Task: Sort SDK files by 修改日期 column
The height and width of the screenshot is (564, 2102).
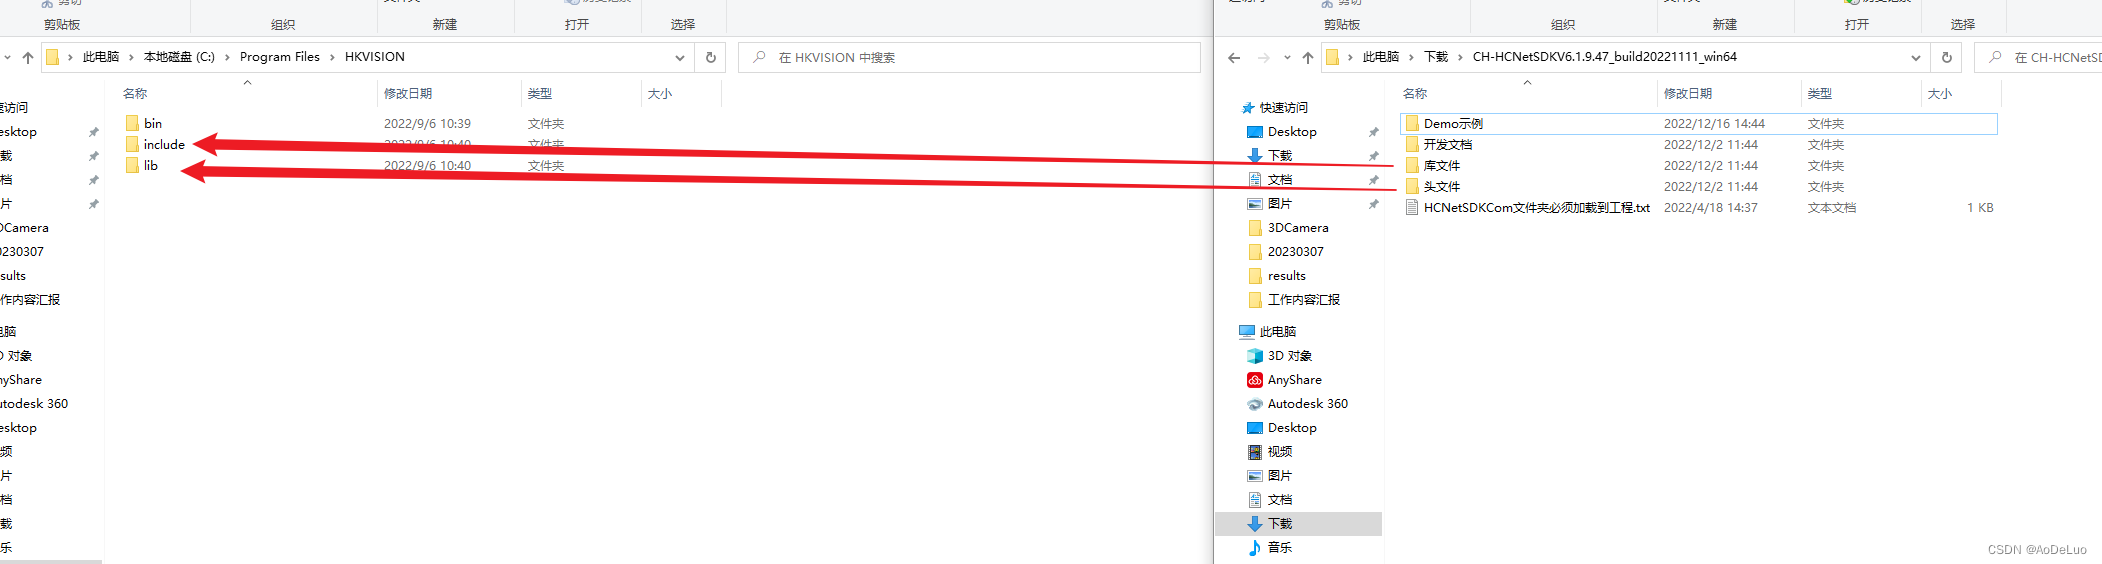Action: 1688,93
